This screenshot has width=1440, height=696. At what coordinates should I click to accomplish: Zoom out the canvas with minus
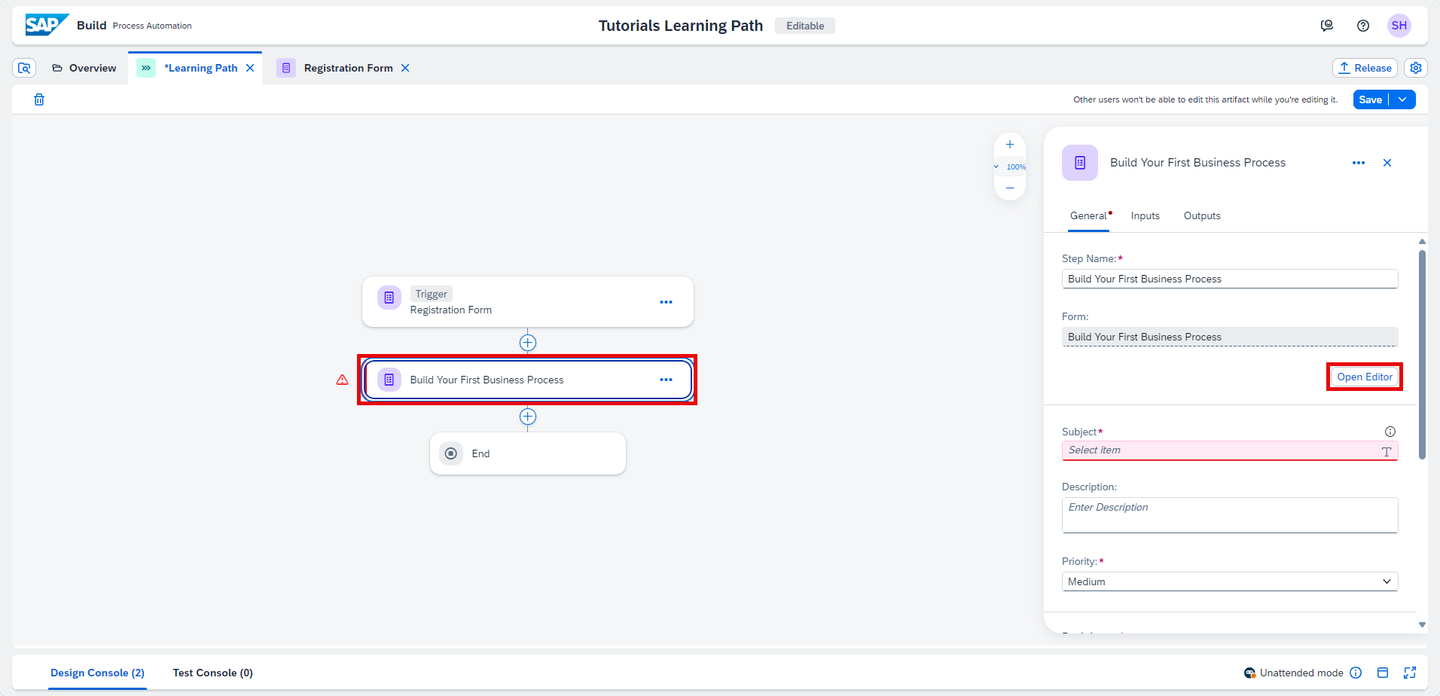1010,188
